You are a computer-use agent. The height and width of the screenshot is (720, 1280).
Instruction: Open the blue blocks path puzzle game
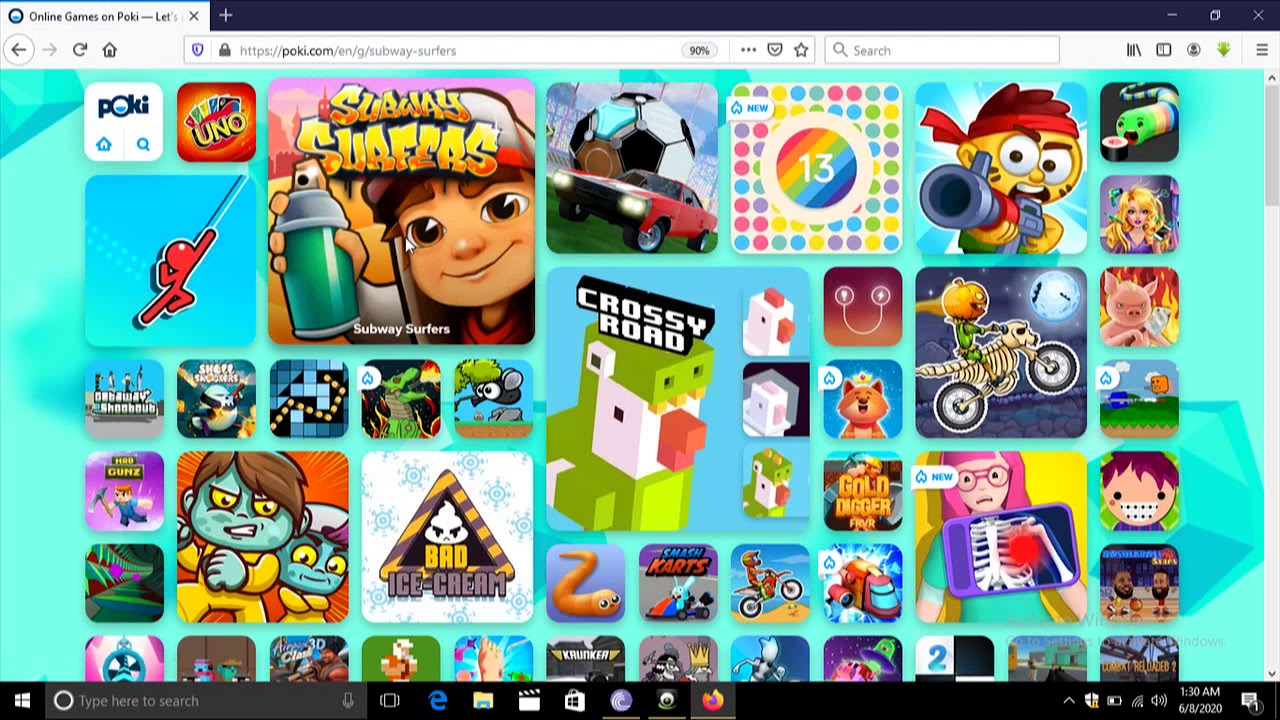309,399
